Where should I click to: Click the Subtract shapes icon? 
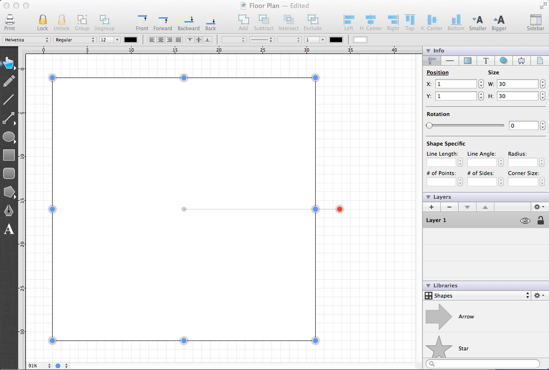(x=264, y=22)
